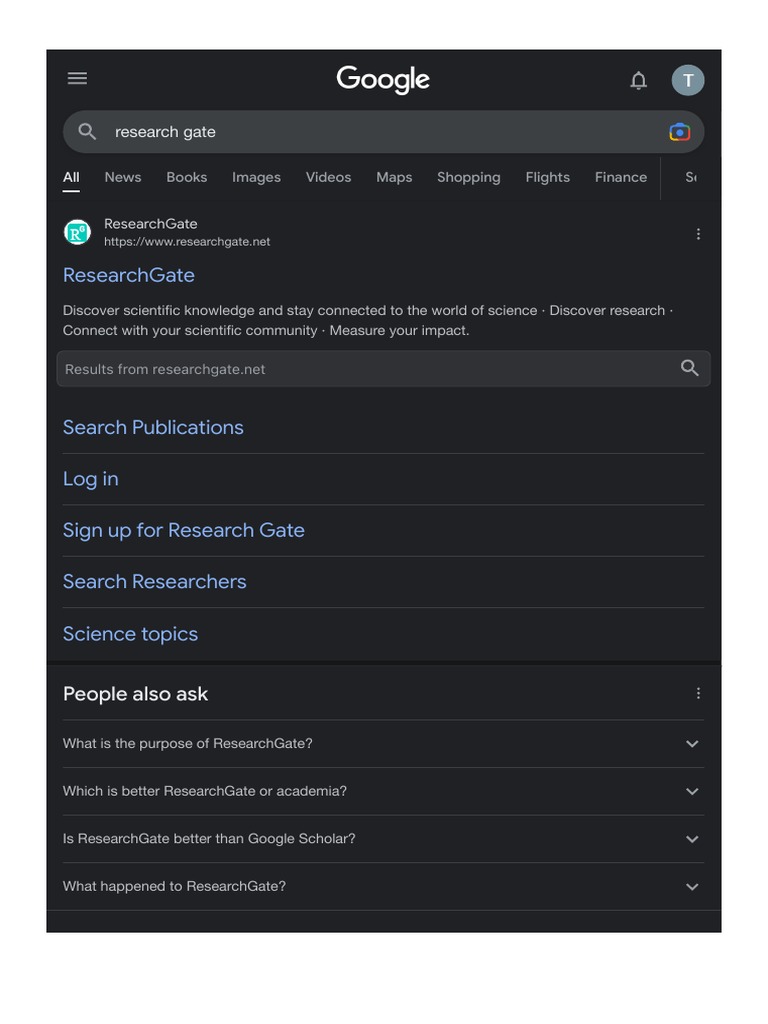Screen dimensions: 768x1024
Task: Expand 'Which is better ResearchGate or academia?'
Action: (x=383, y=791)
